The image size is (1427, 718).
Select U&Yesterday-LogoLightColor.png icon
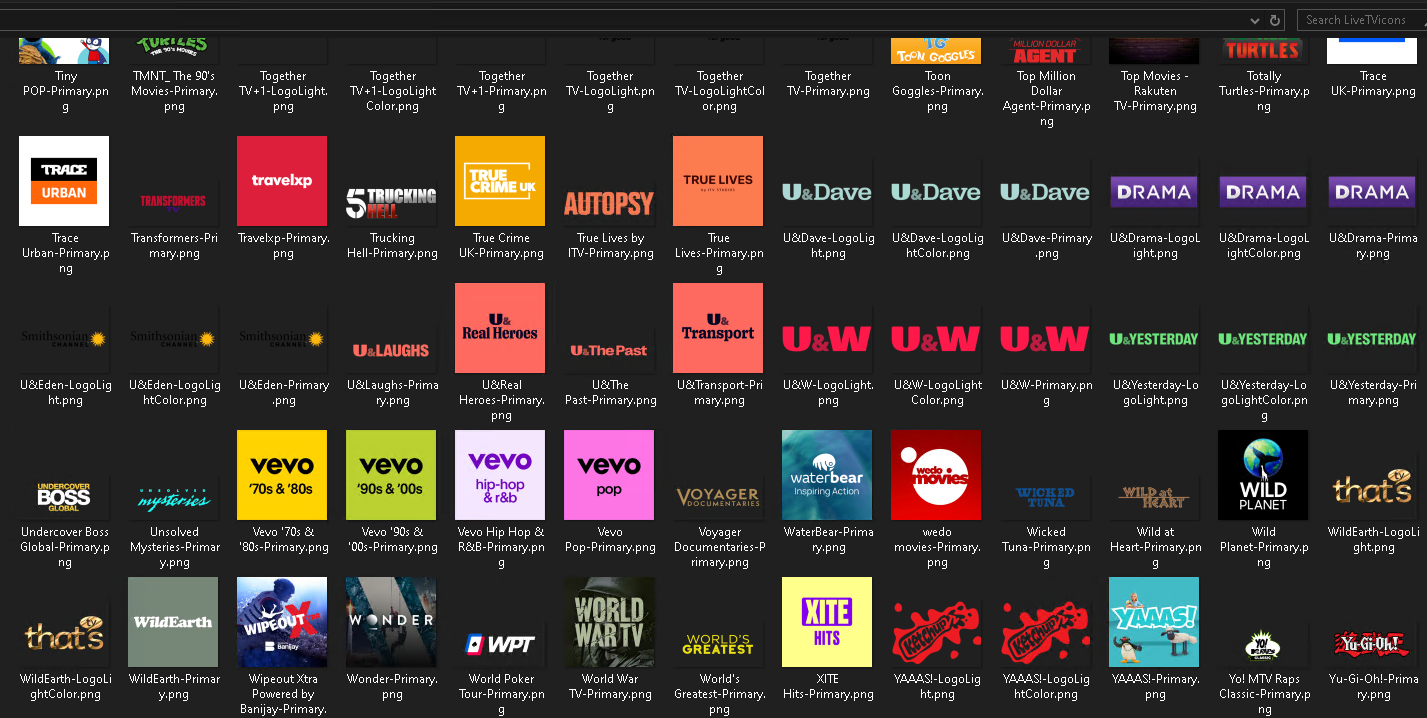coord(1263,340)
